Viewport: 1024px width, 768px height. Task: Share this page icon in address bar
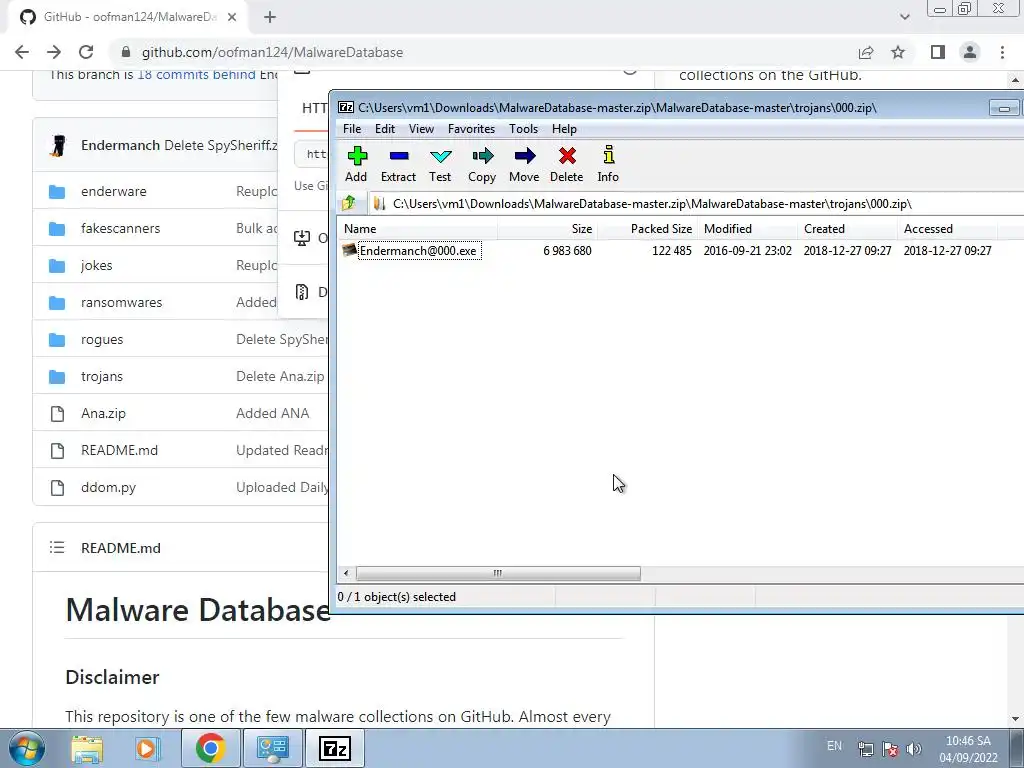(x=866, y=52)
